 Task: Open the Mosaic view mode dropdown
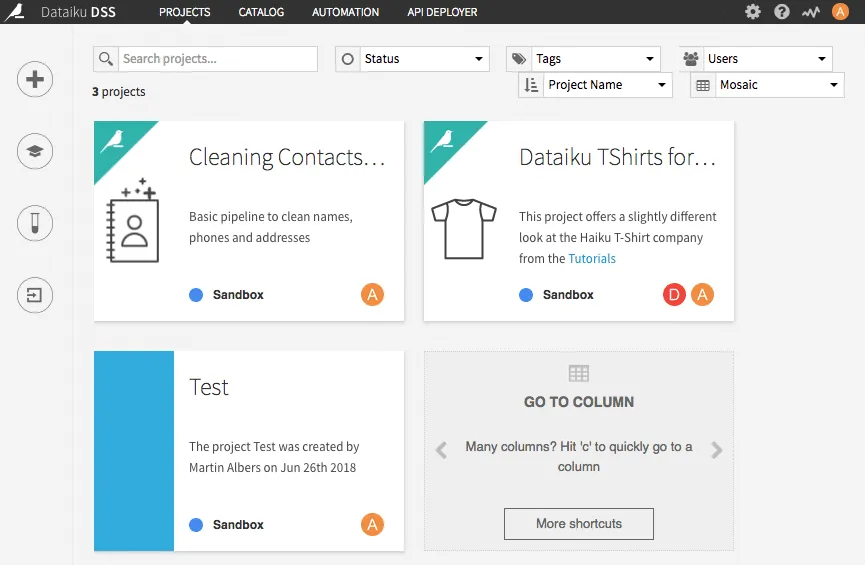click(779, 85)
